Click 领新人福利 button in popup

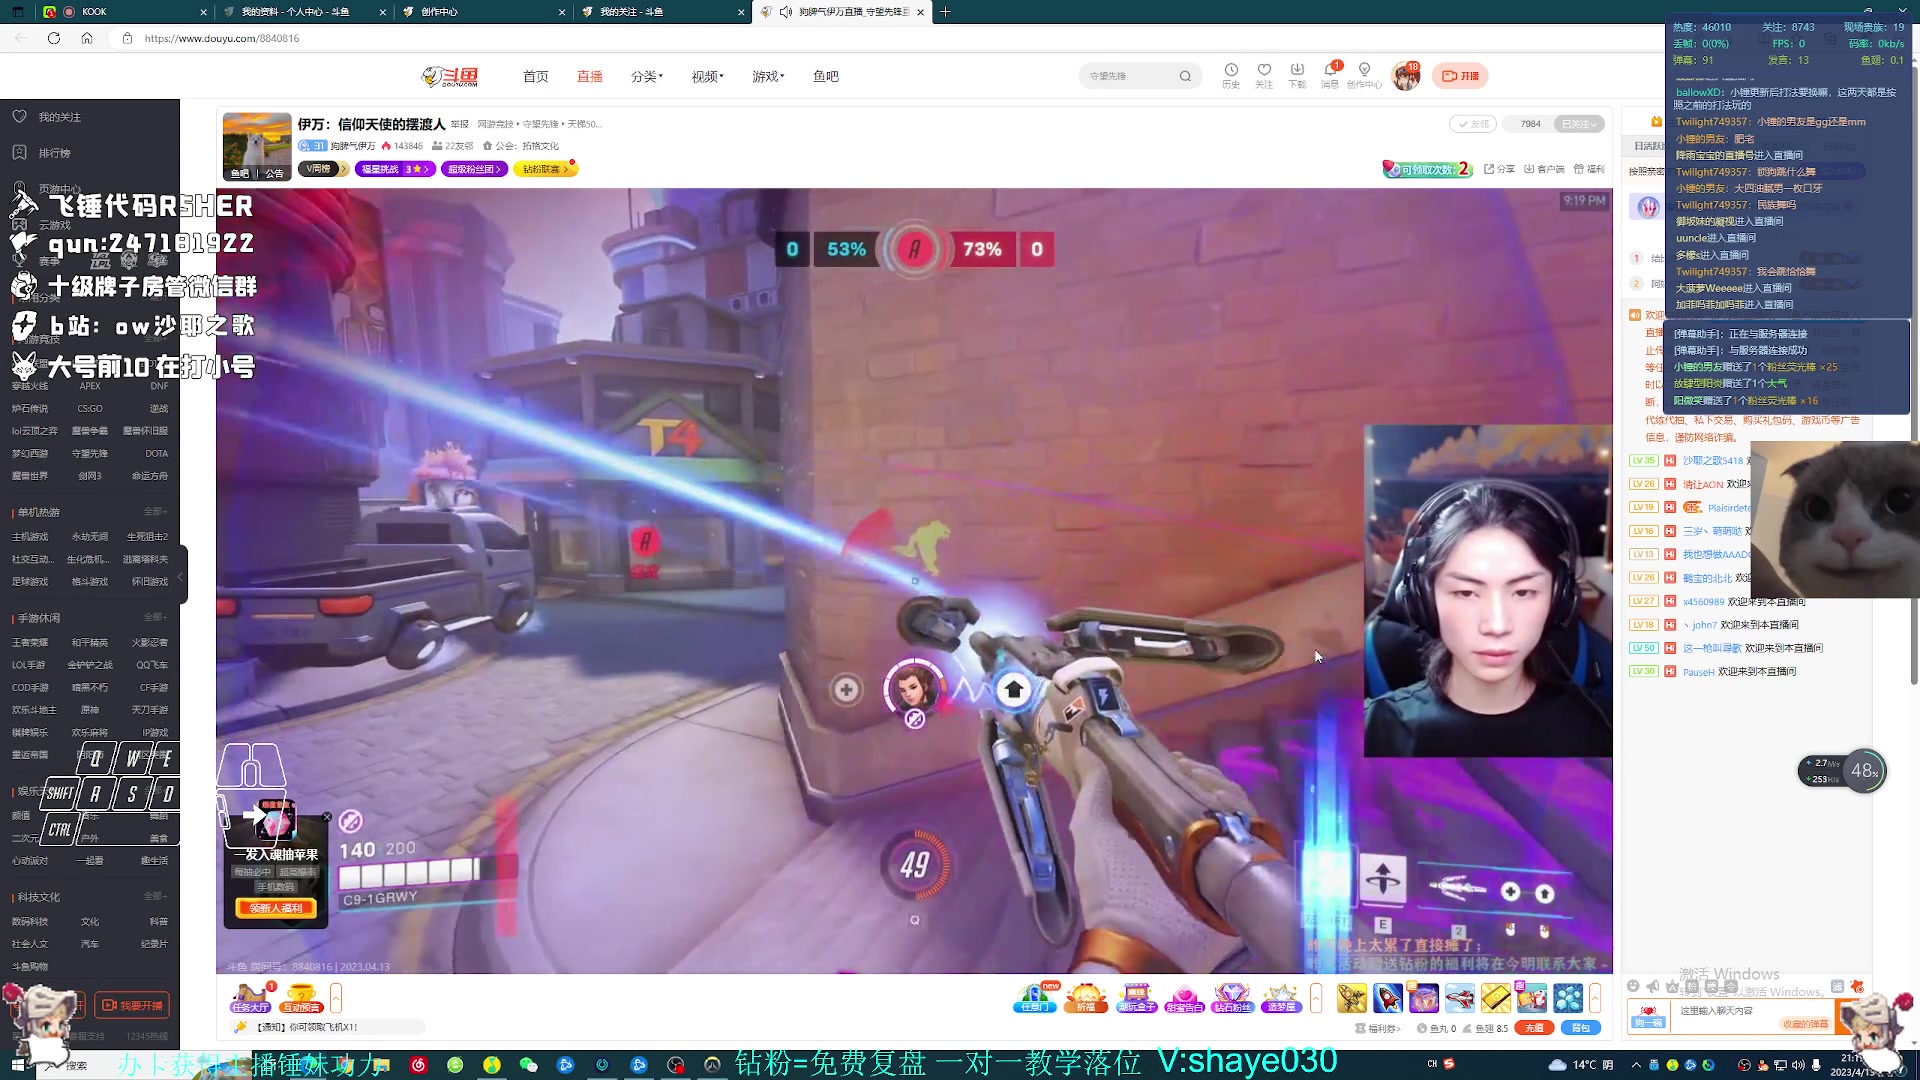click(276, 908)
